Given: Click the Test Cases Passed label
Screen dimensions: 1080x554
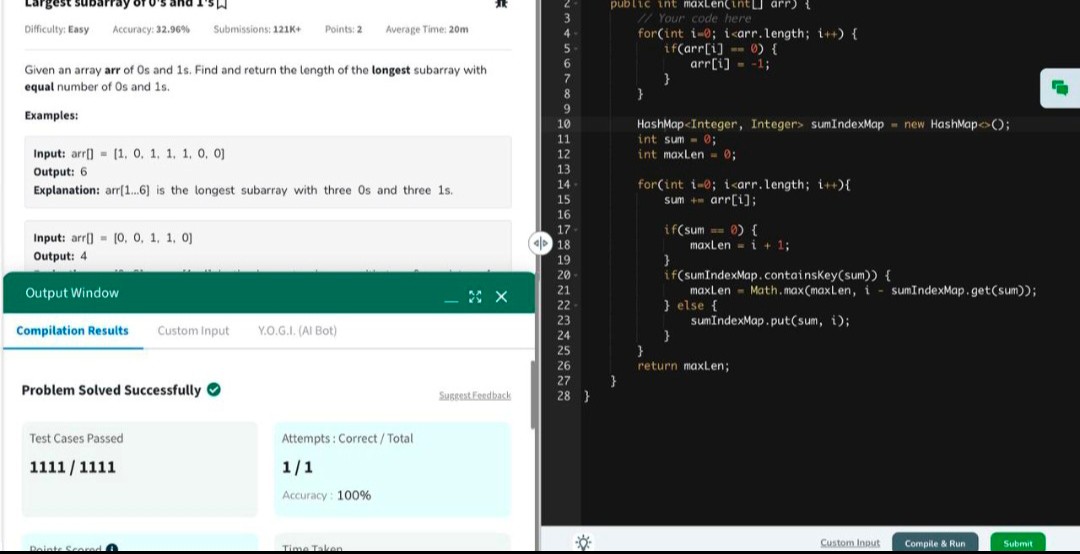Looking at the screenshot, I should pos(76,438).
